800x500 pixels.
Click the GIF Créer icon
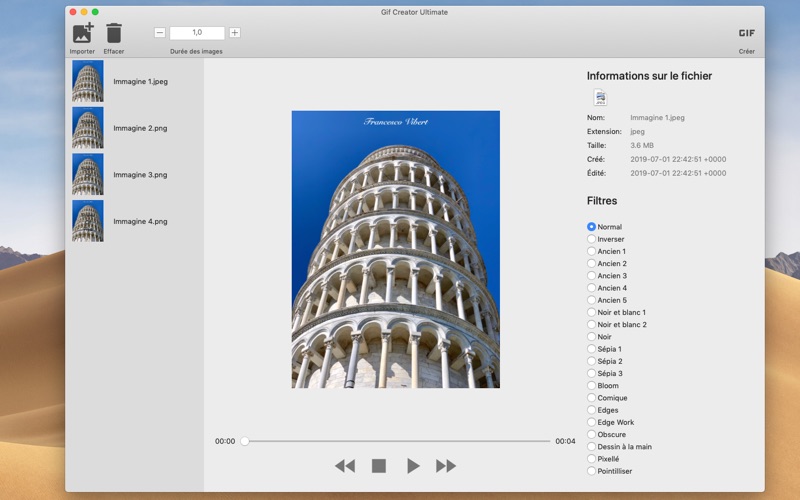click(x=746, y=33)
